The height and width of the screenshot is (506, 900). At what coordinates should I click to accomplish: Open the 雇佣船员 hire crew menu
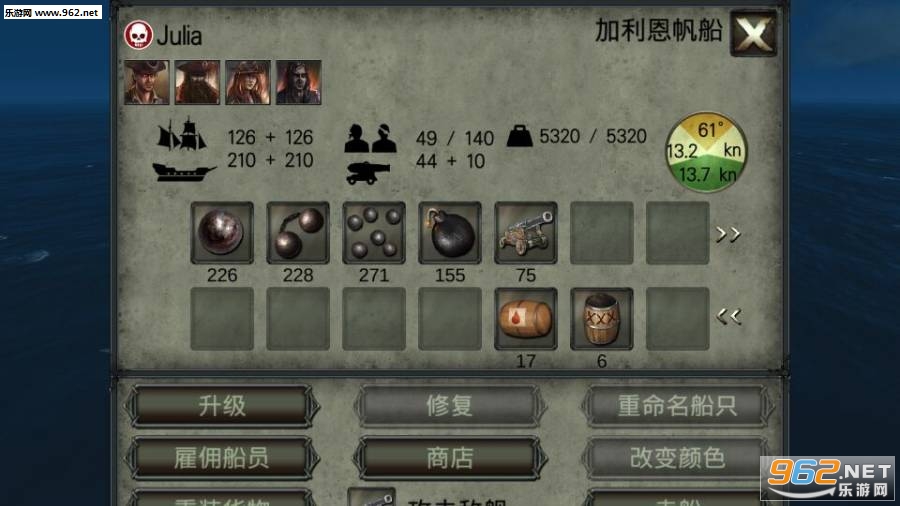tap(222, 458)
